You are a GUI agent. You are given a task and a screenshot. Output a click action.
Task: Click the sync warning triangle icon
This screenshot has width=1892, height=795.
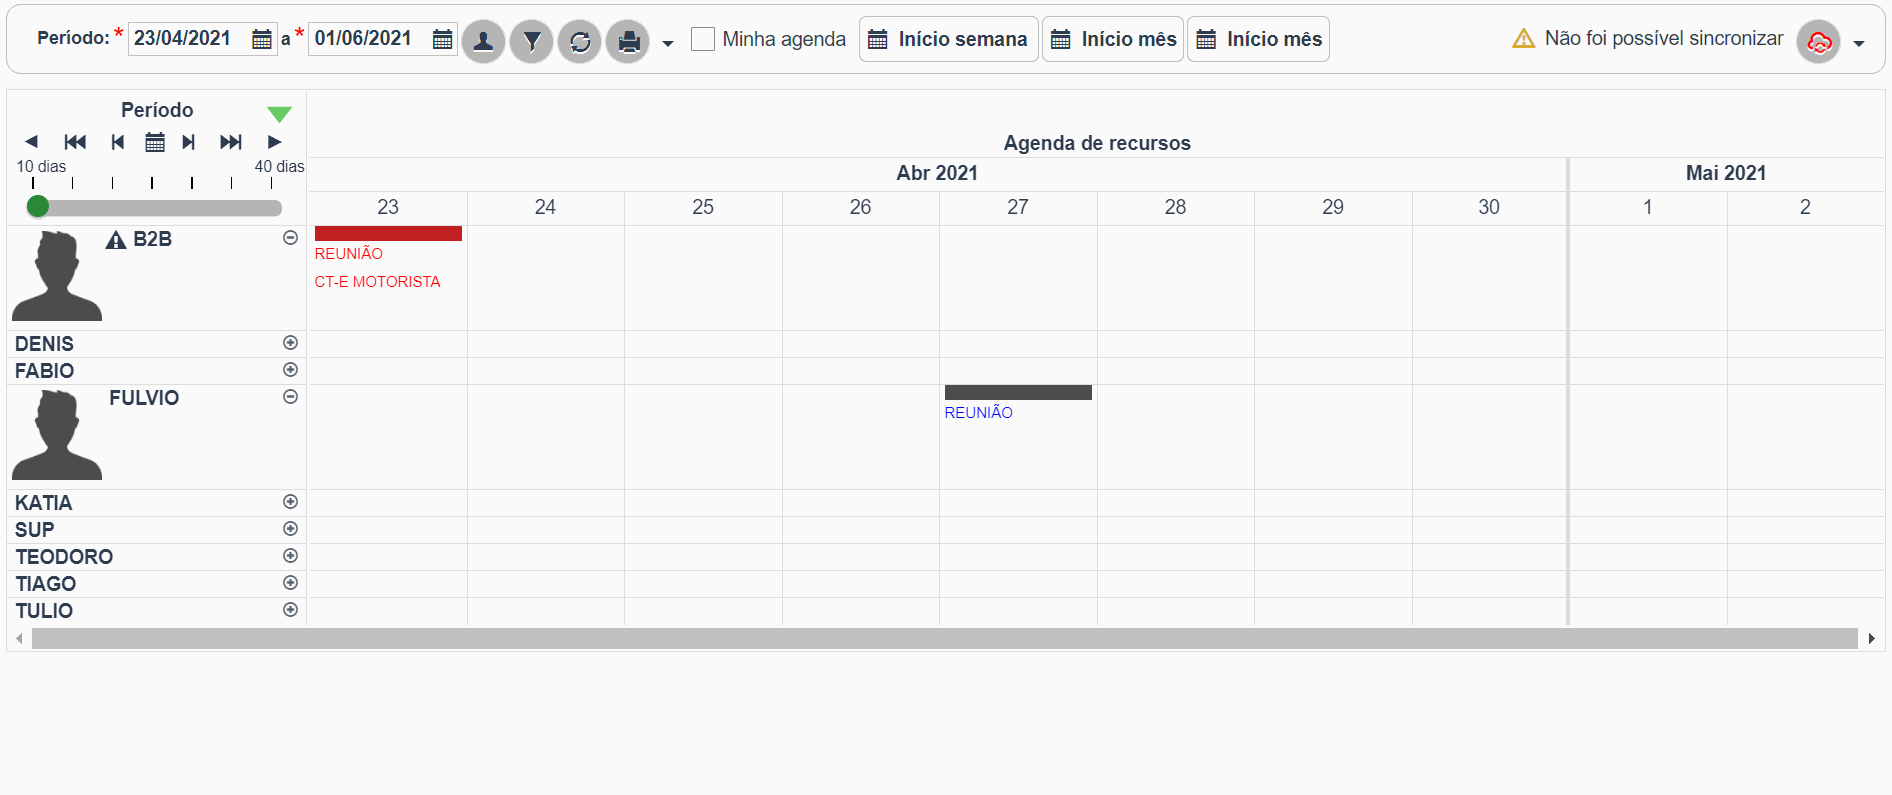(x=1523, y=39)
